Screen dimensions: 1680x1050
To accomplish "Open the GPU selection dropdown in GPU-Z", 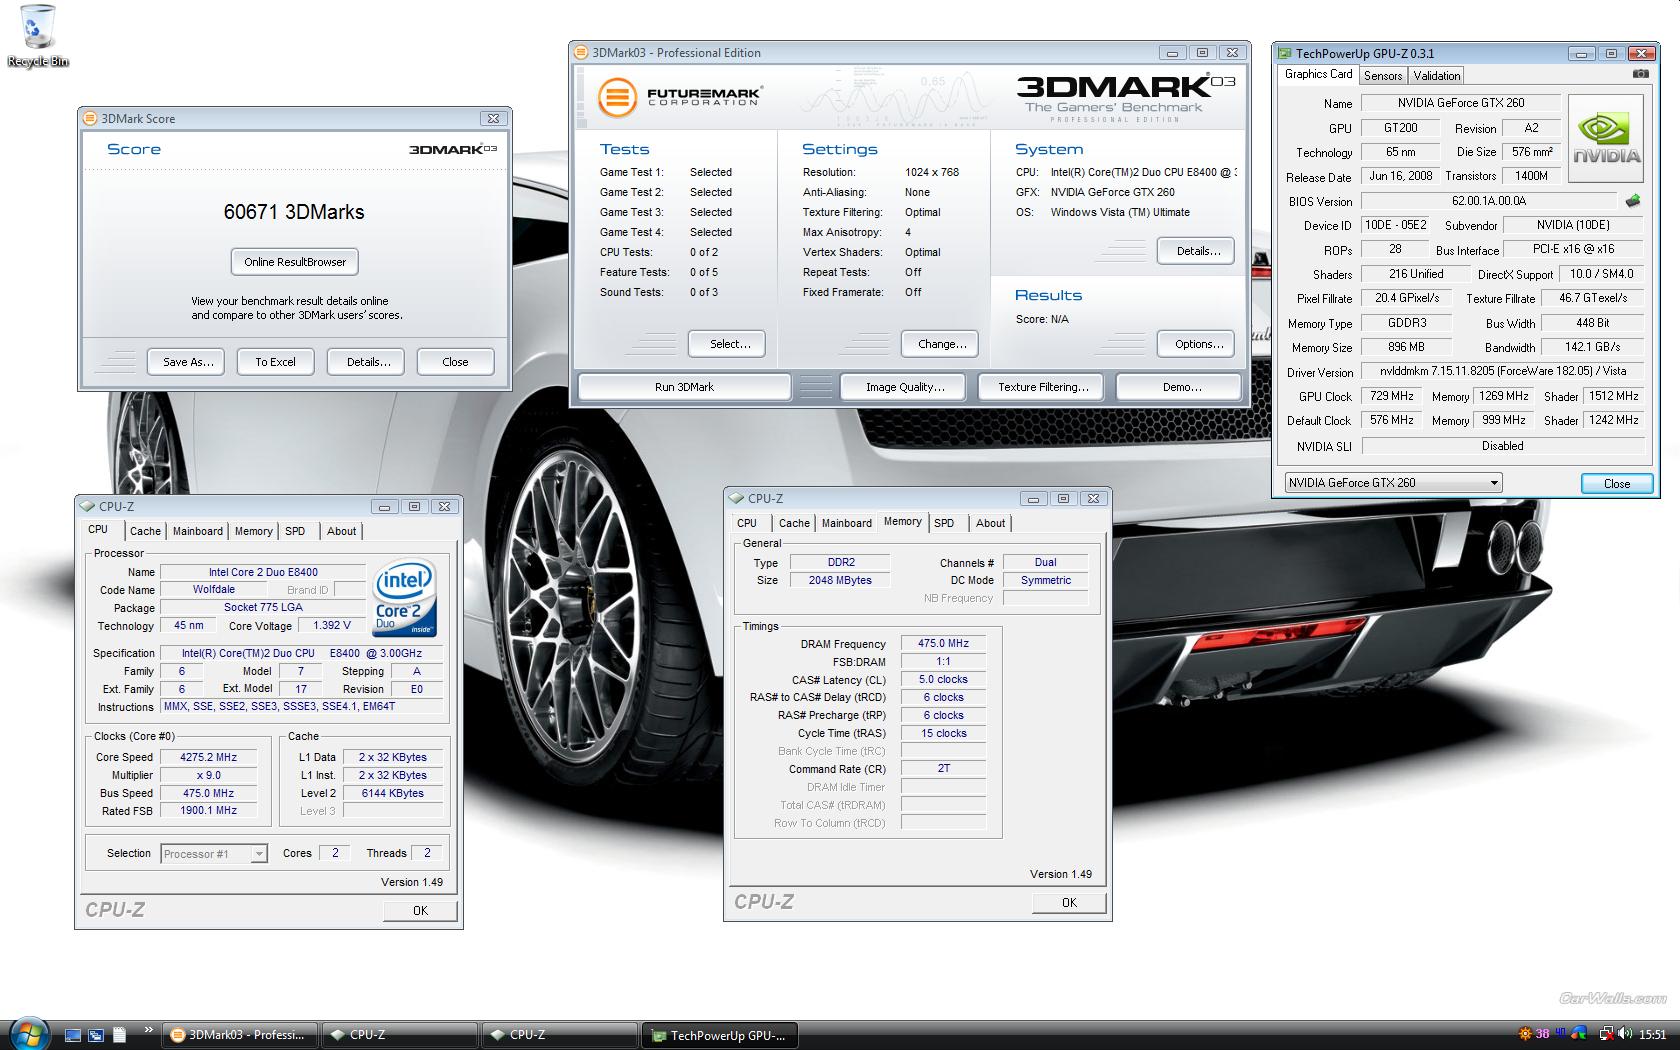I will click(x=1393, y=483).
